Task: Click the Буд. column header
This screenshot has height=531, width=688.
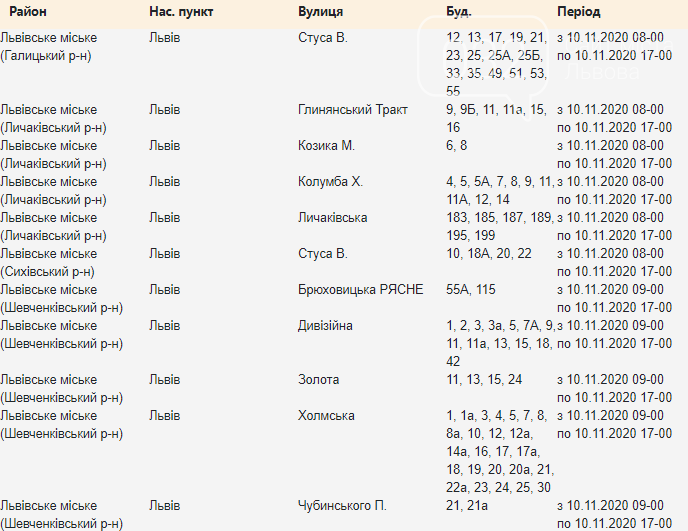Action: [459, 11]
